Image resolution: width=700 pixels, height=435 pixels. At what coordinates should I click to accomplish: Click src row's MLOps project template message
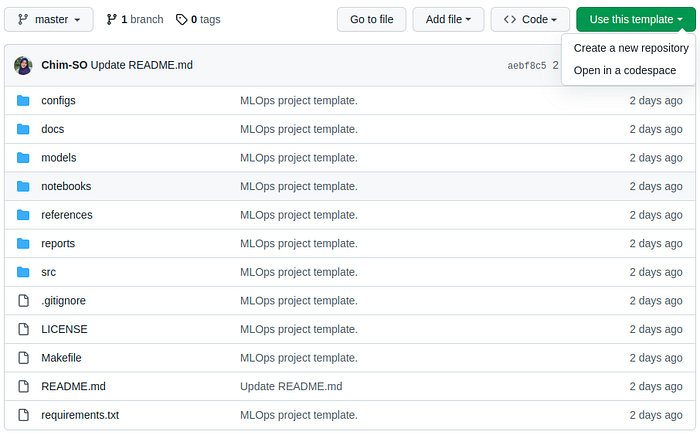pos(299,272)
